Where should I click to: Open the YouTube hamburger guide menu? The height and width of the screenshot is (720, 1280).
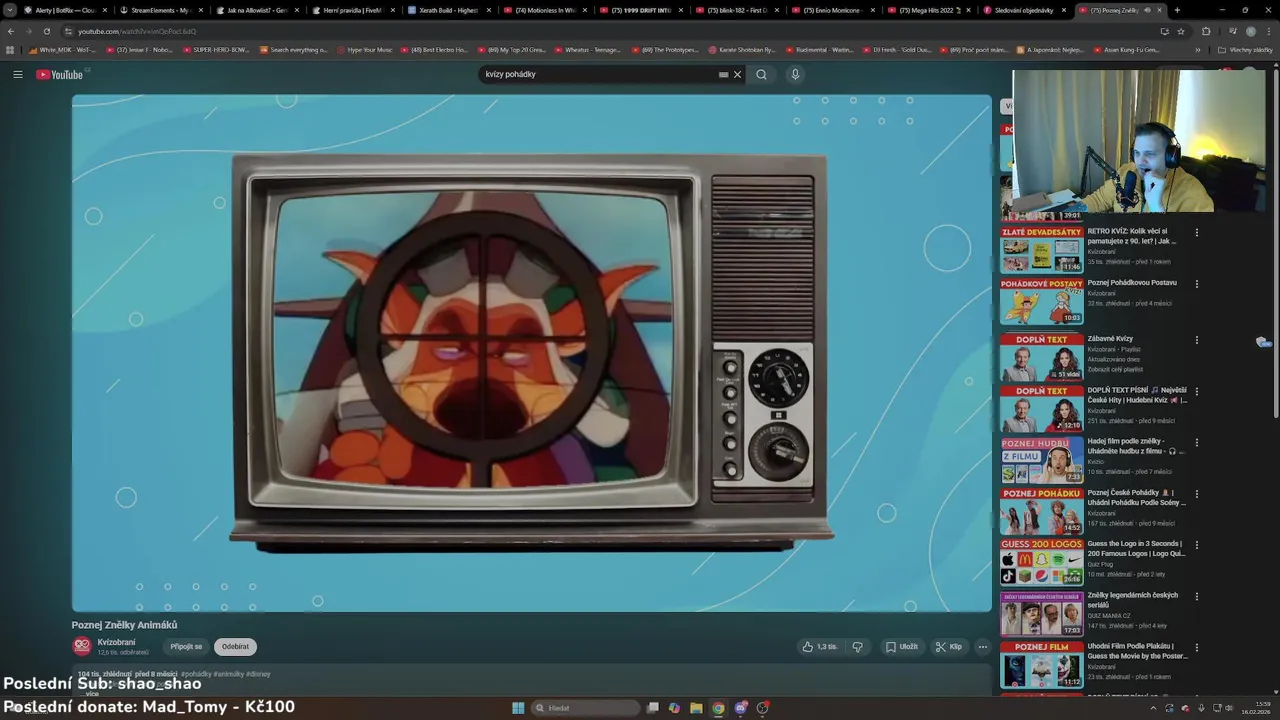coord(18,74)
